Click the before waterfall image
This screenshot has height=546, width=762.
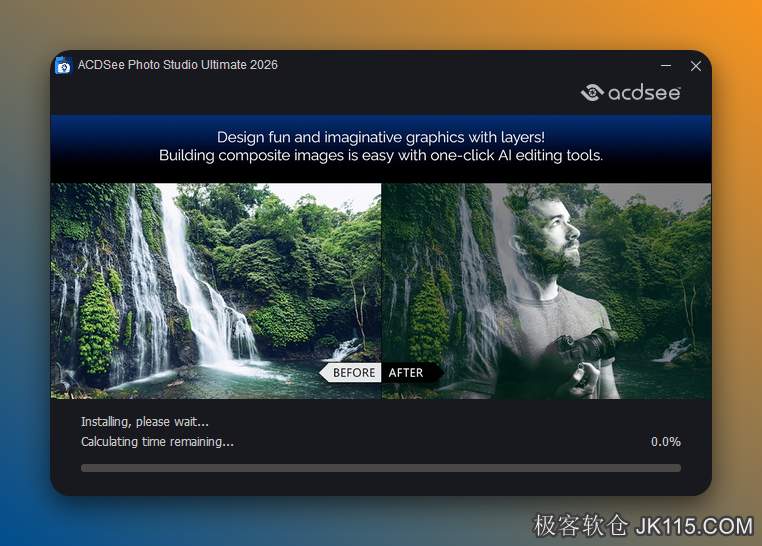(x=216, y=290)
